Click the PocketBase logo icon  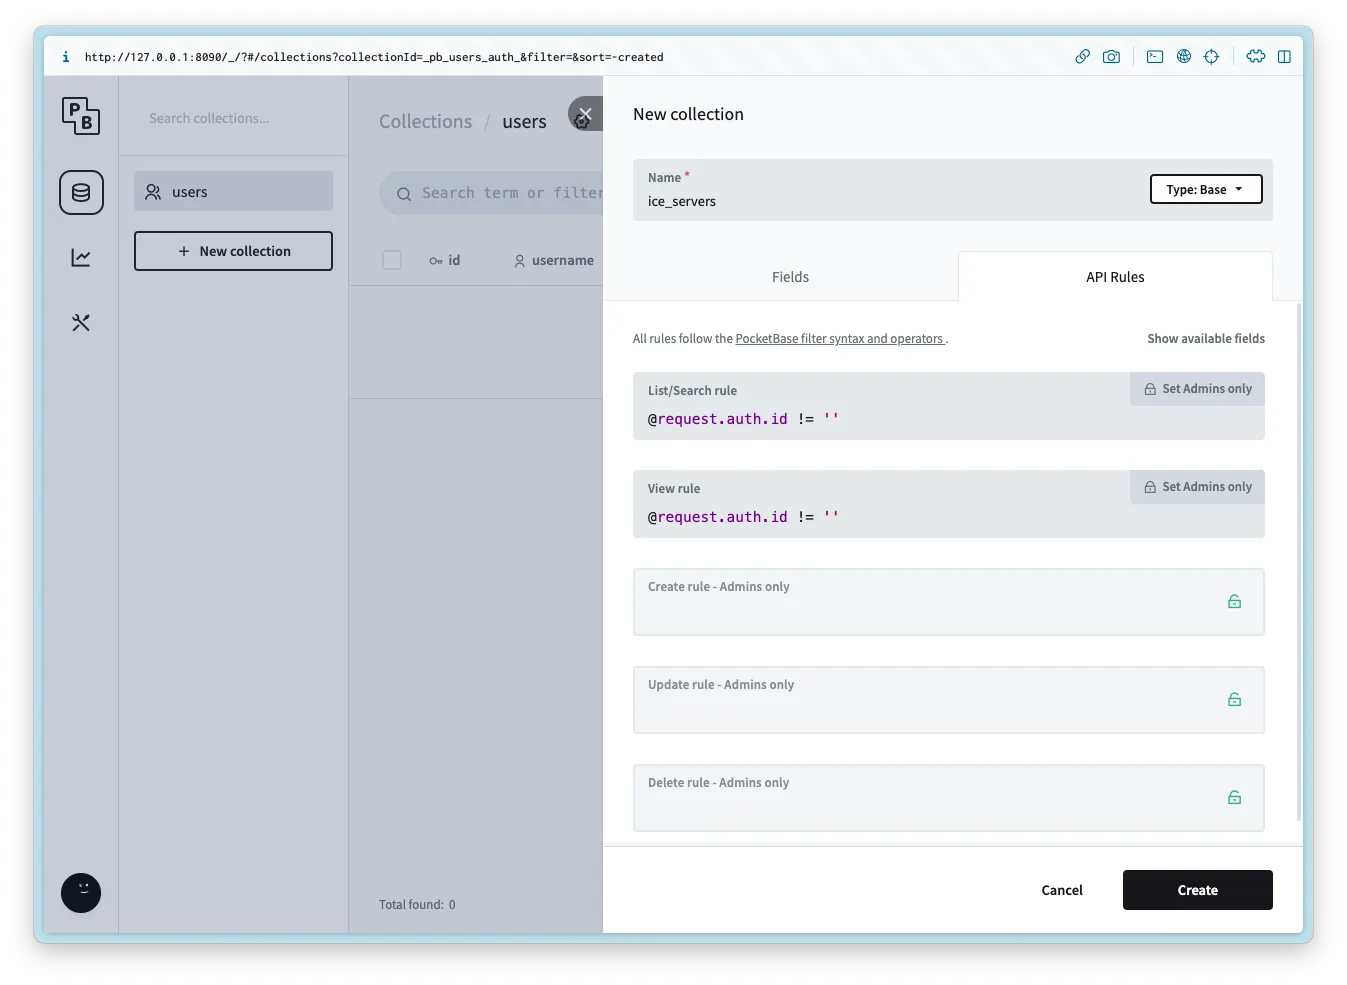[81, 116]
